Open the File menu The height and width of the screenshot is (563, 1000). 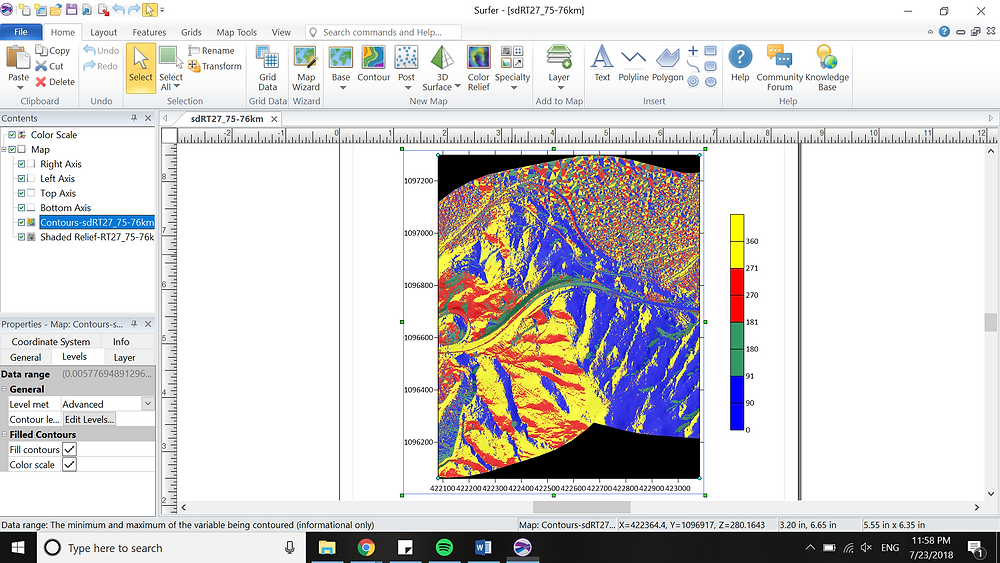pos(21,32)
